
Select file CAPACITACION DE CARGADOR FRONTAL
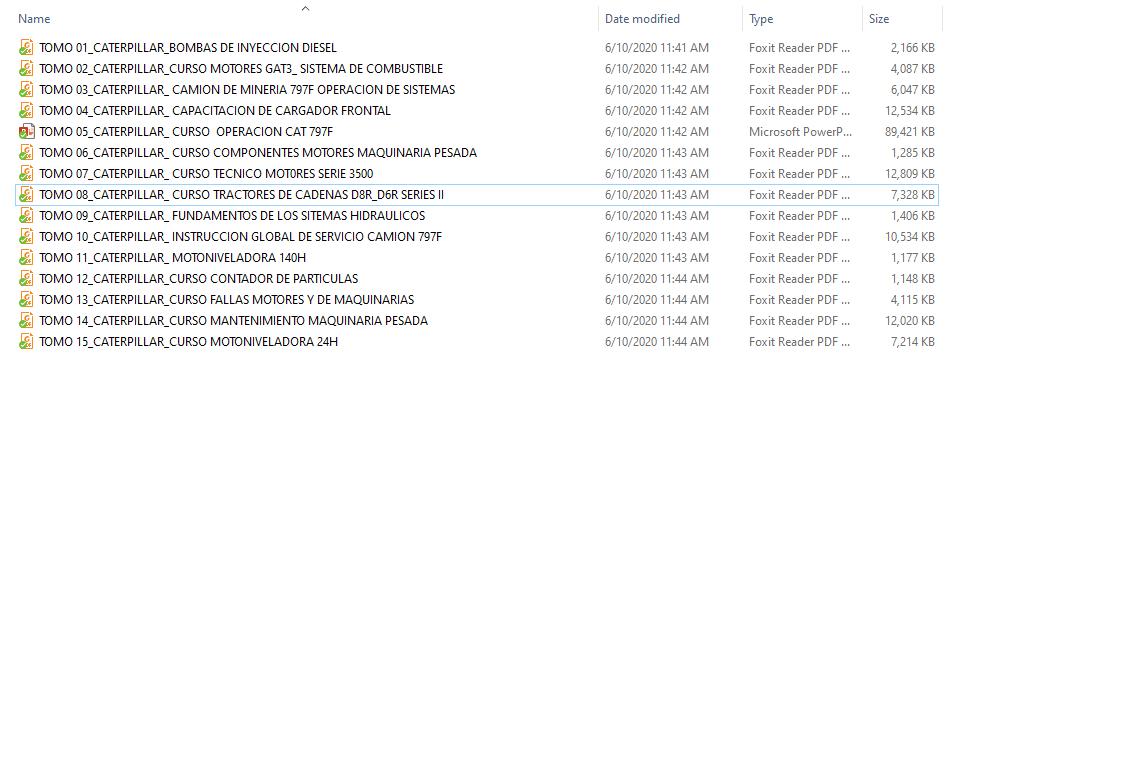click(x=215, y=111)
